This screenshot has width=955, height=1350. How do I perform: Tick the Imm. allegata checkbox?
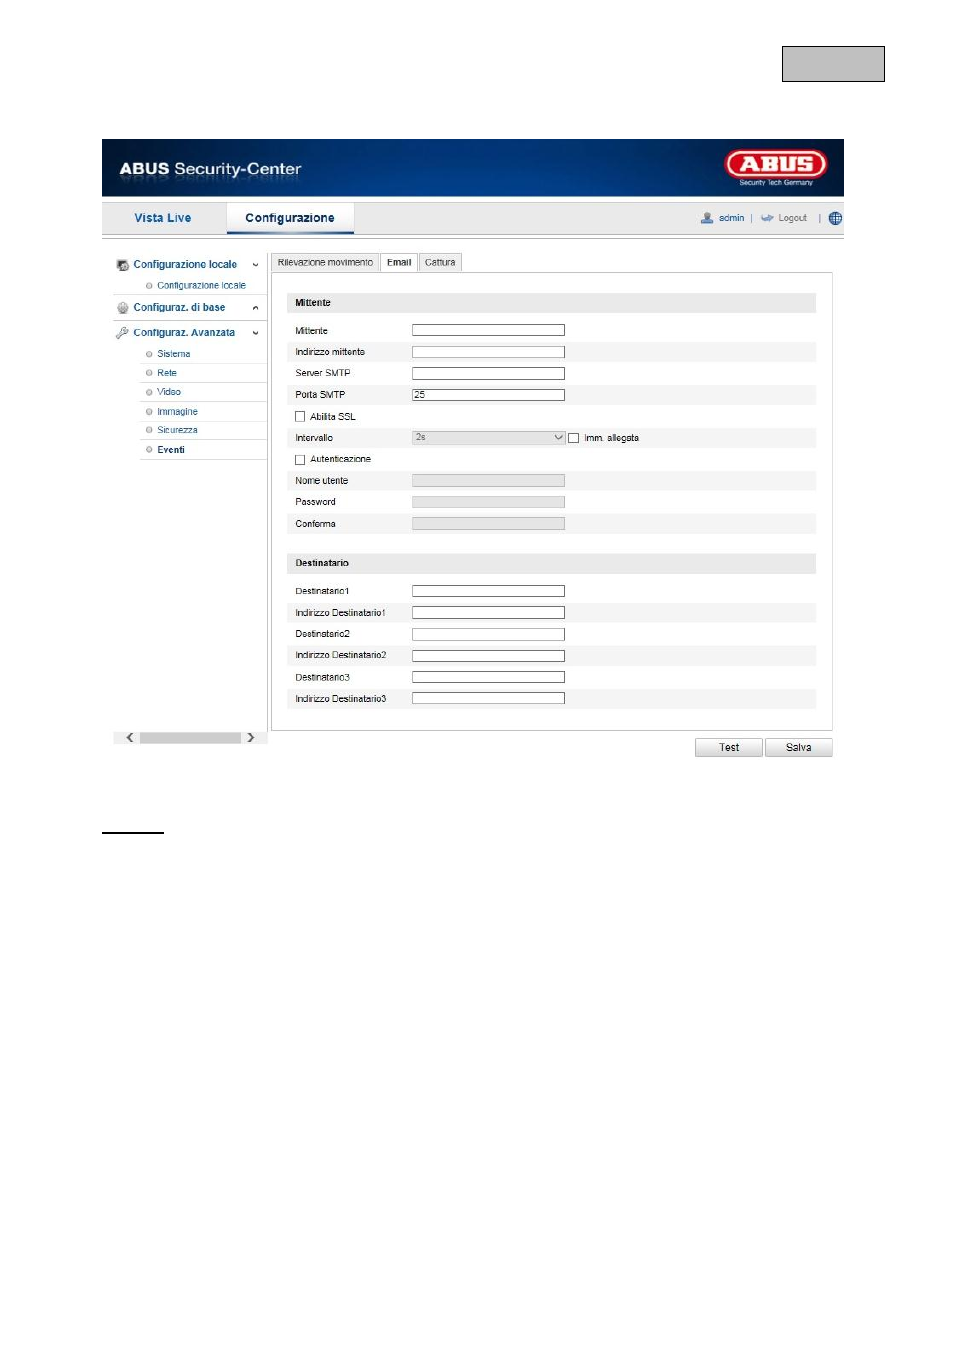click(574, 438)
